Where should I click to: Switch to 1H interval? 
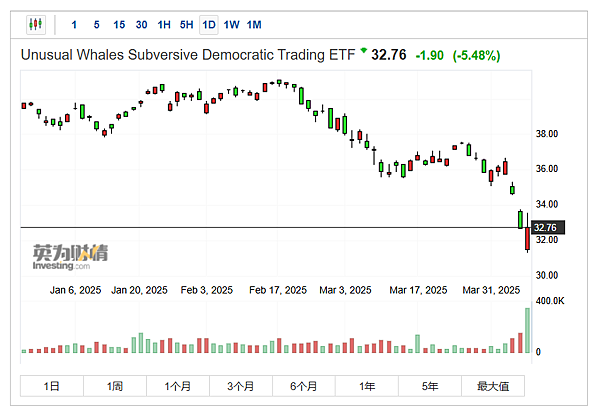pos(164,25)
